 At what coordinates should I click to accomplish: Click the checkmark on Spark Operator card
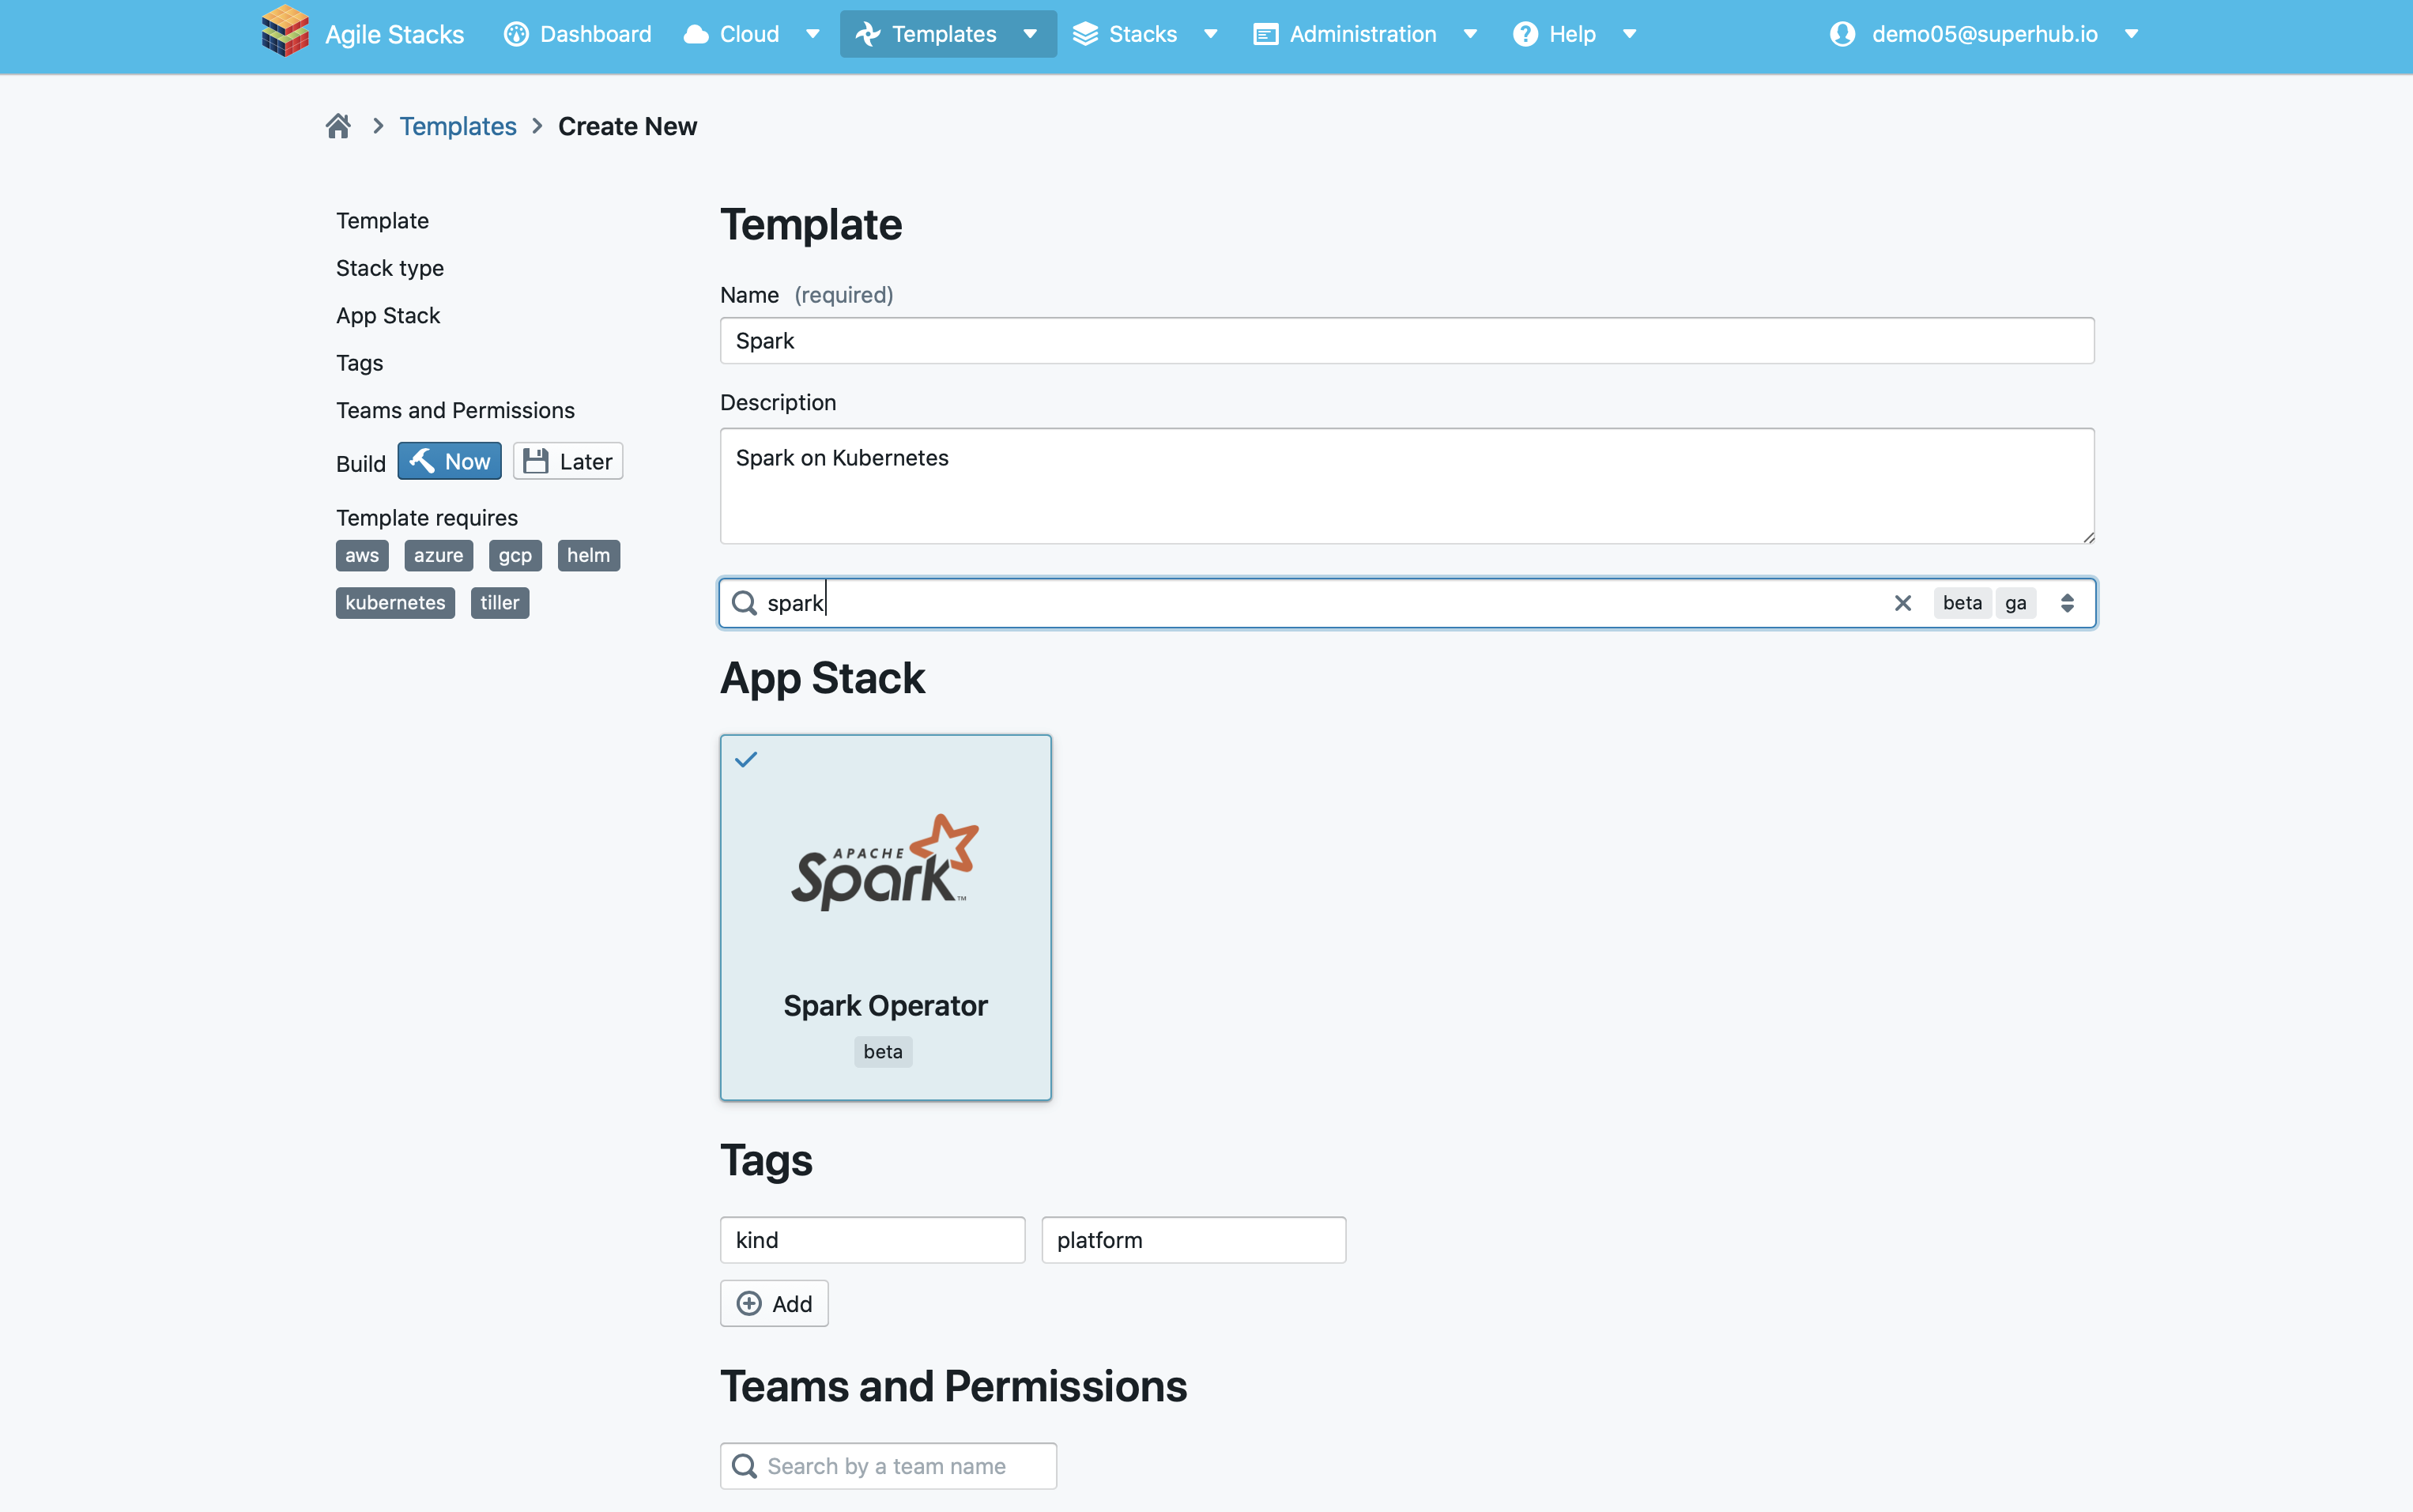coord(746,760)
